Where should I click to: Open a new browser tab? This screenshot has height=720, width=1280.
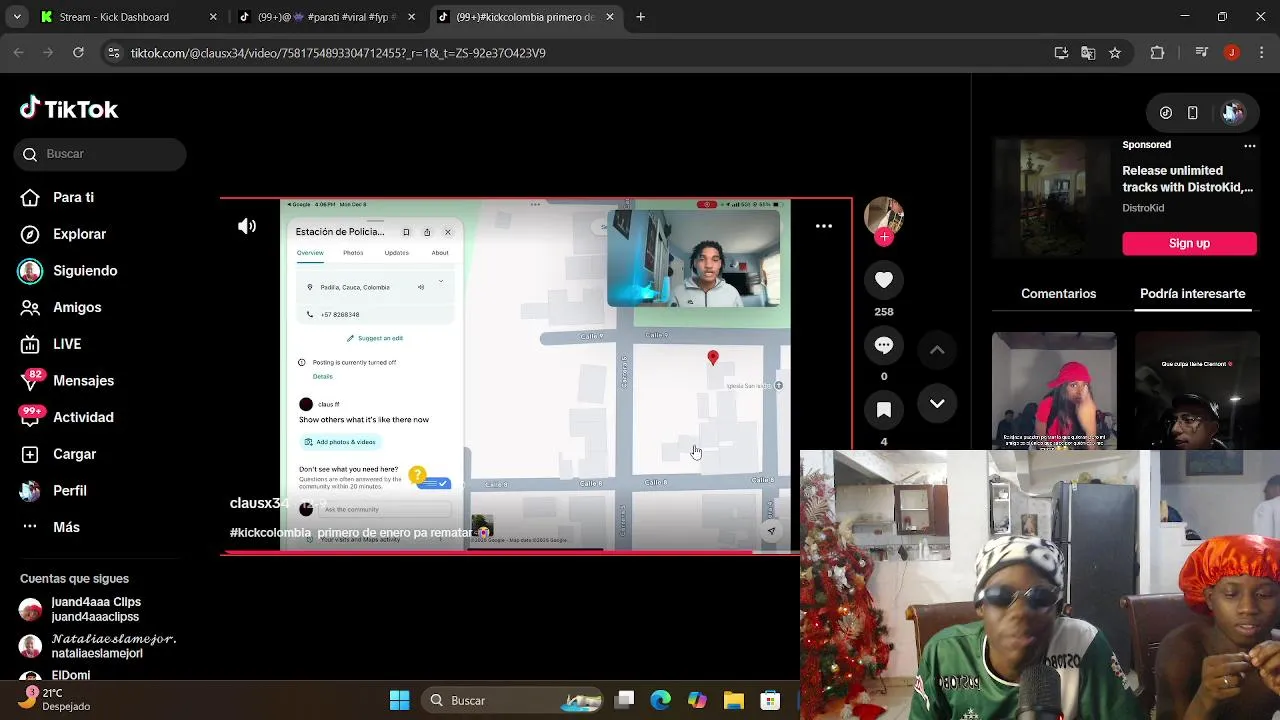click(641, 17)
